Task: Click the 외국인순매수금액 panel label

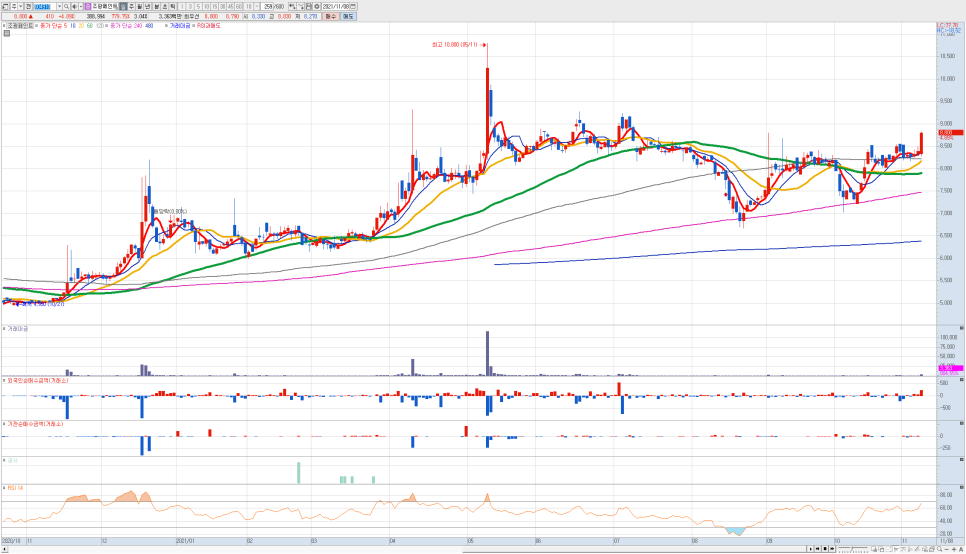Action: (38, 380)
